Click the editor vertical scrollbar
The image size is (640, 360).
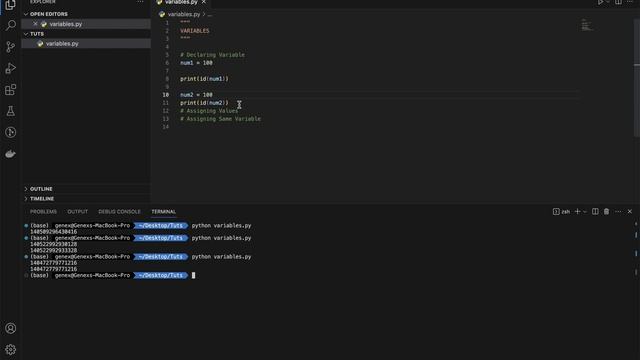click(637, 78)
